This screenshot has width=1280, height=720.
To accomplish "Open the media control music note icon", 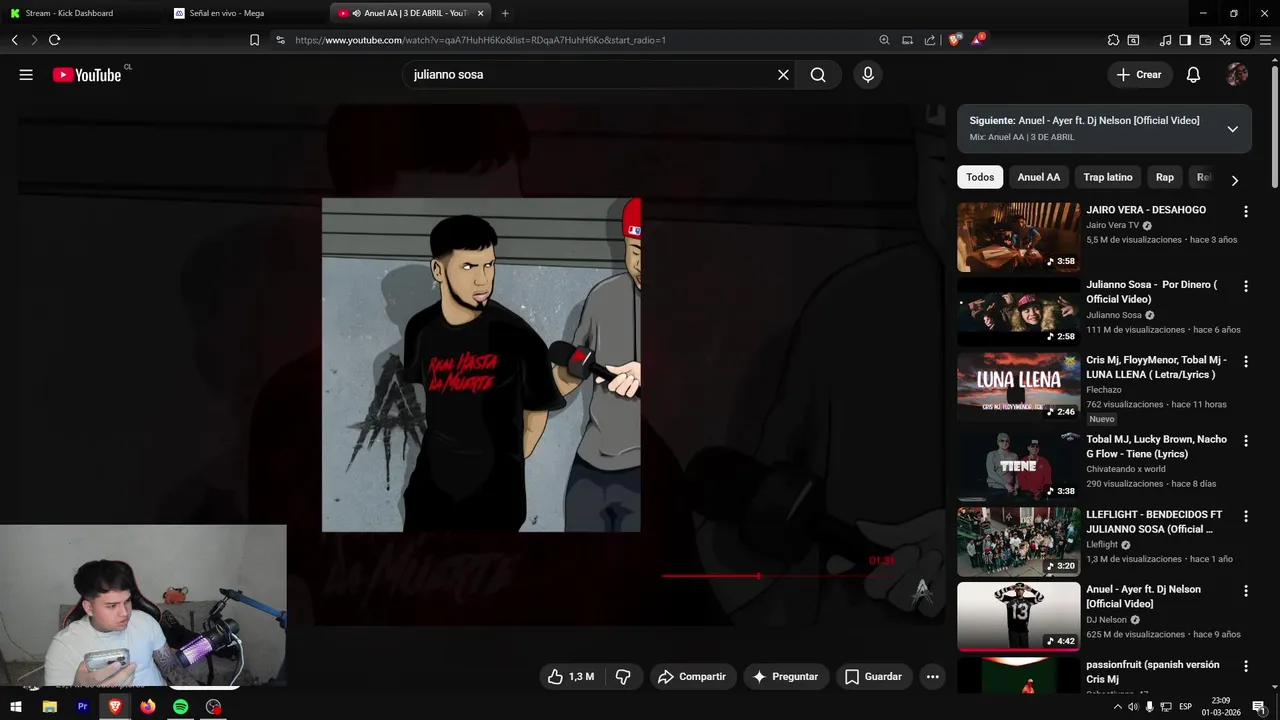I will (1165, 40).
